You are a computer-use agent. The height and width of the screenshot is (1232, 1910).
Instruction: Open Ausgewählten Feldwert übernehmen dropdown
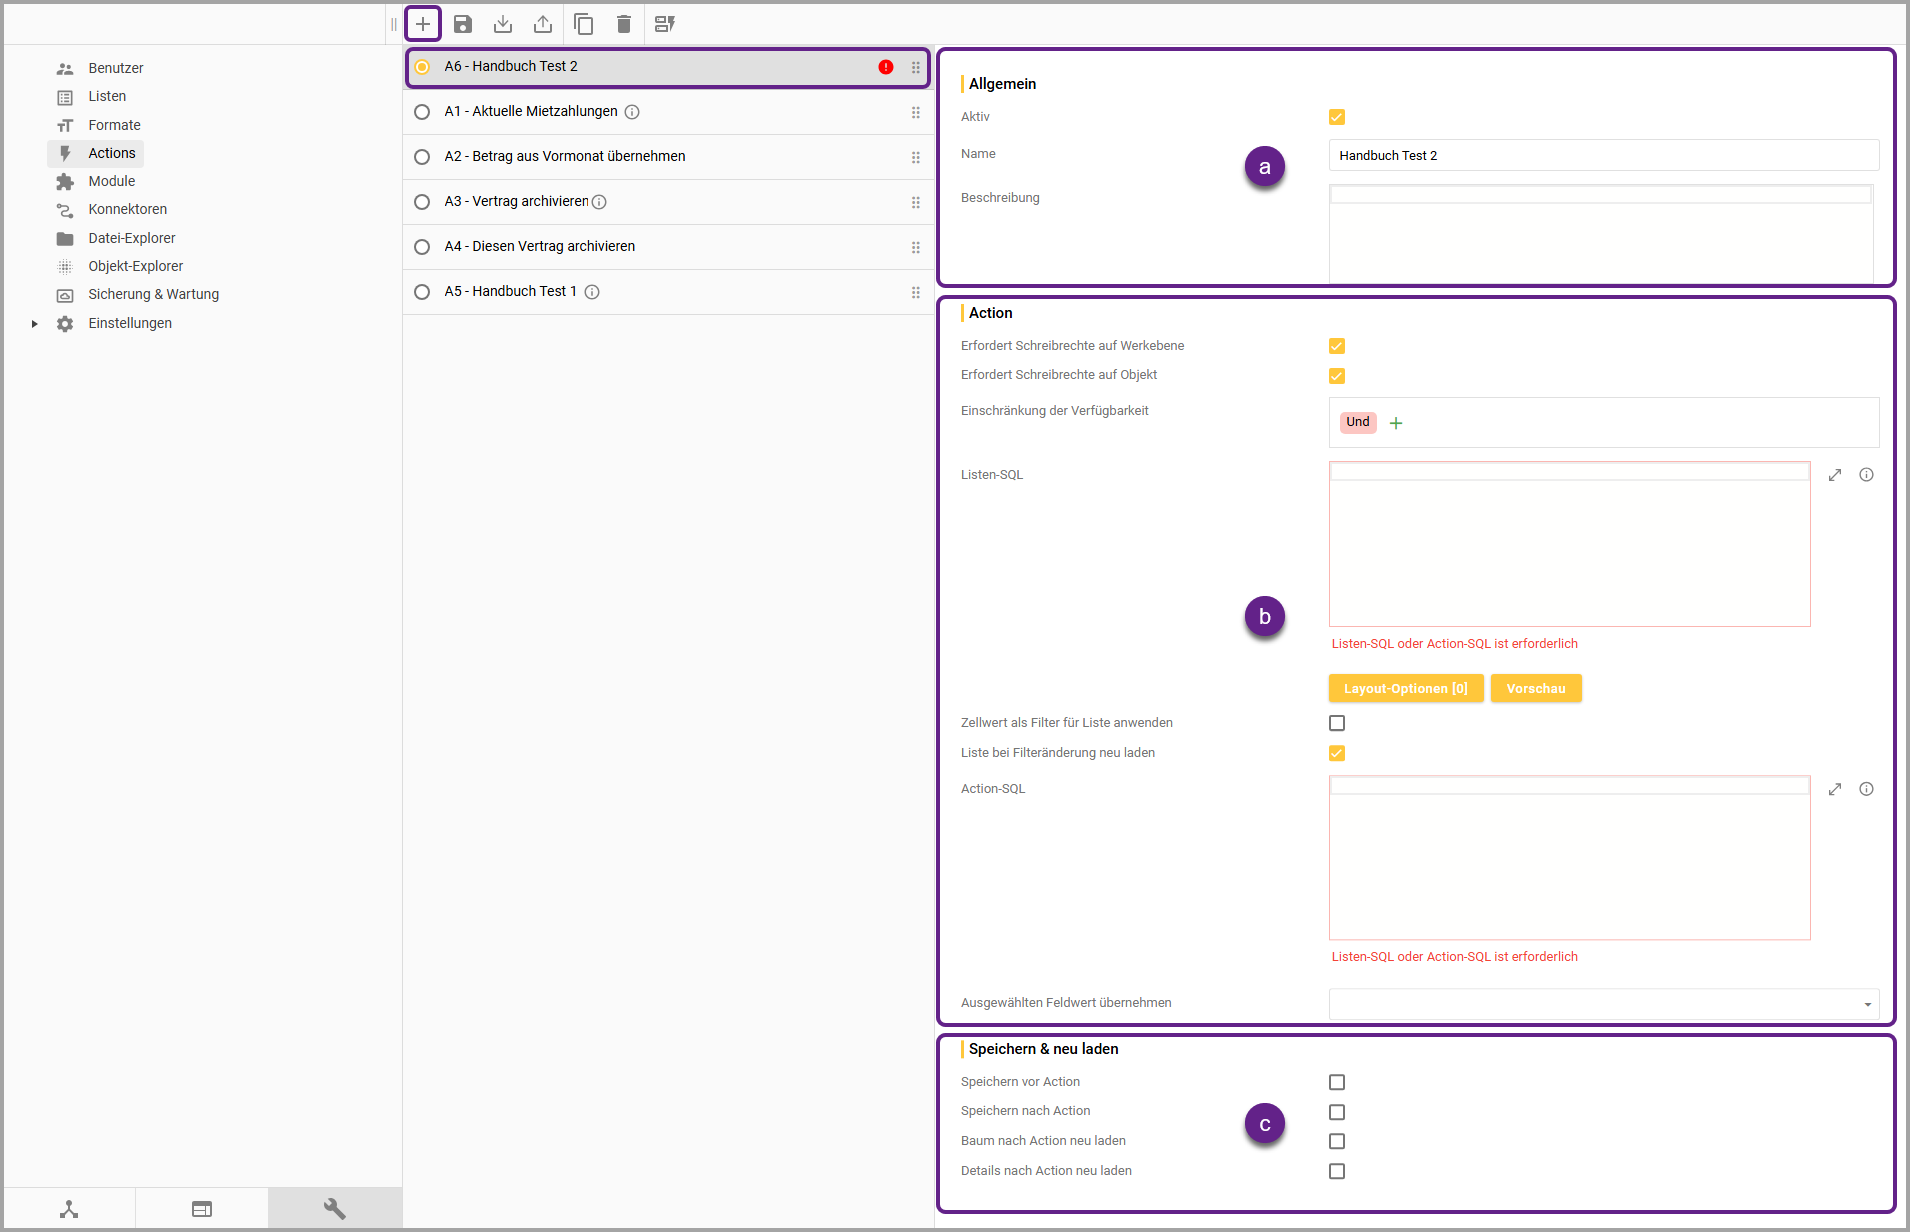coord(1867,1004)
